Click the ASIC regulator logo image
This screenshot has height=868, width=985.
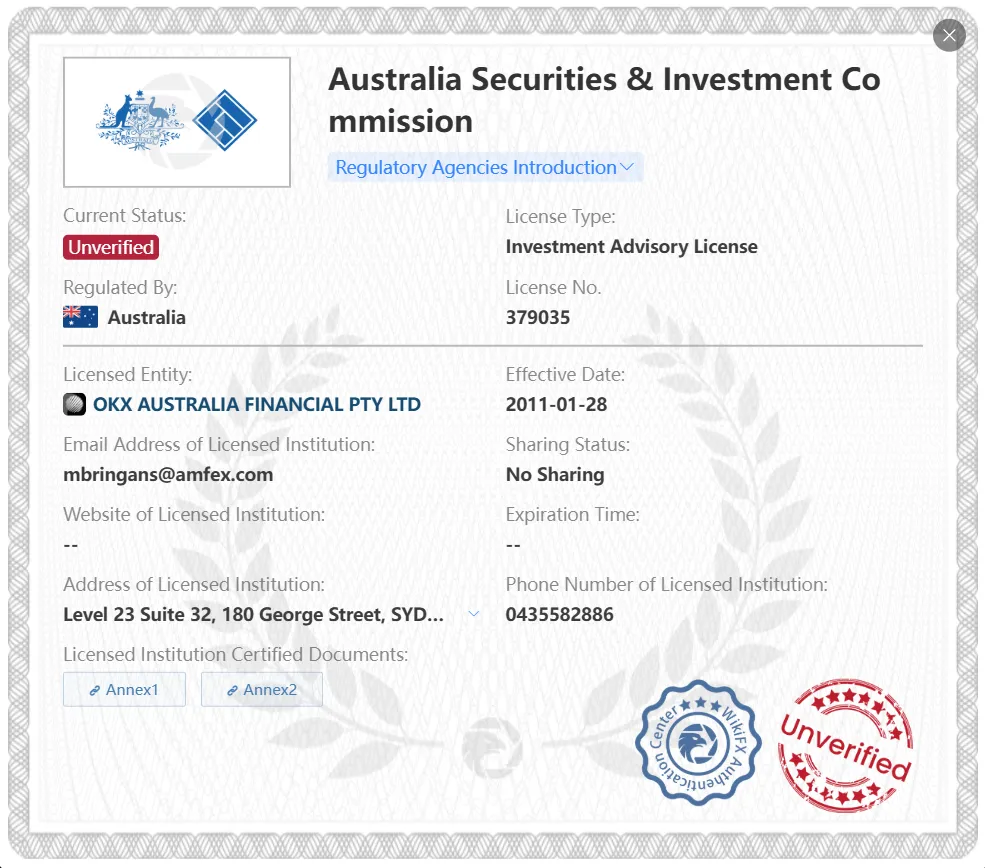coord(177,122)
